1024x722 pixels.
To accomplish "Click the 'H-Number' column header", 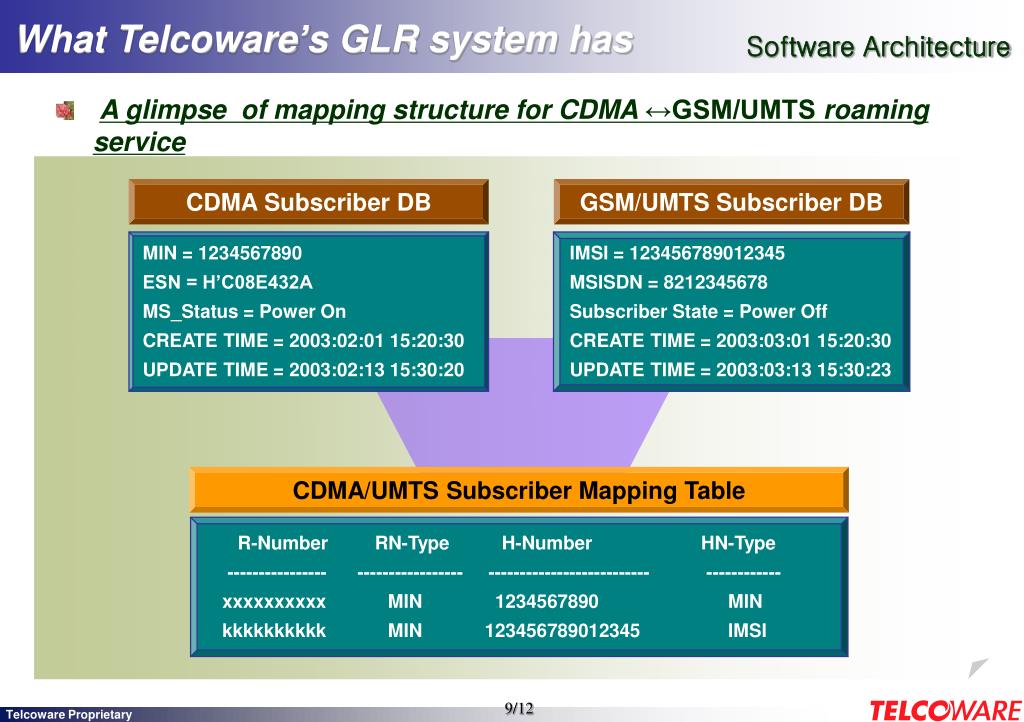I will pyautogui.click(x=547, y=543).
